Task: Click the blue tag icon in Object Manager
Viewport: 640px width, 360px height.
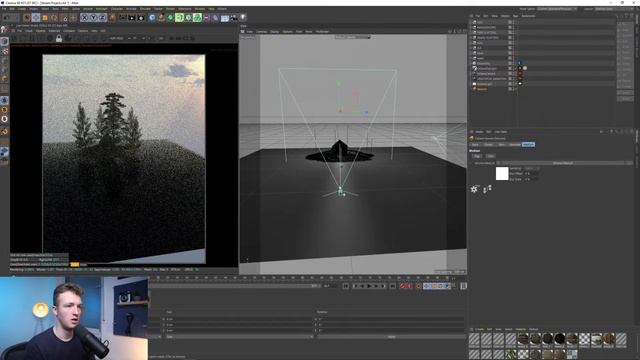Action: click(520, 63)
